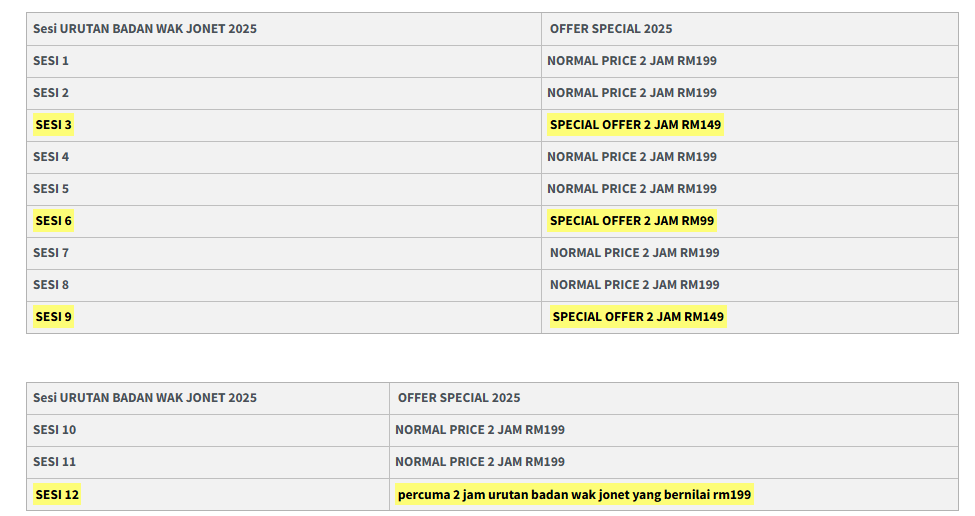The image size is (975, 516).
Task: Select the highlighted SESI 6 label
Action: pyautogui.click(x=54, y=221)
